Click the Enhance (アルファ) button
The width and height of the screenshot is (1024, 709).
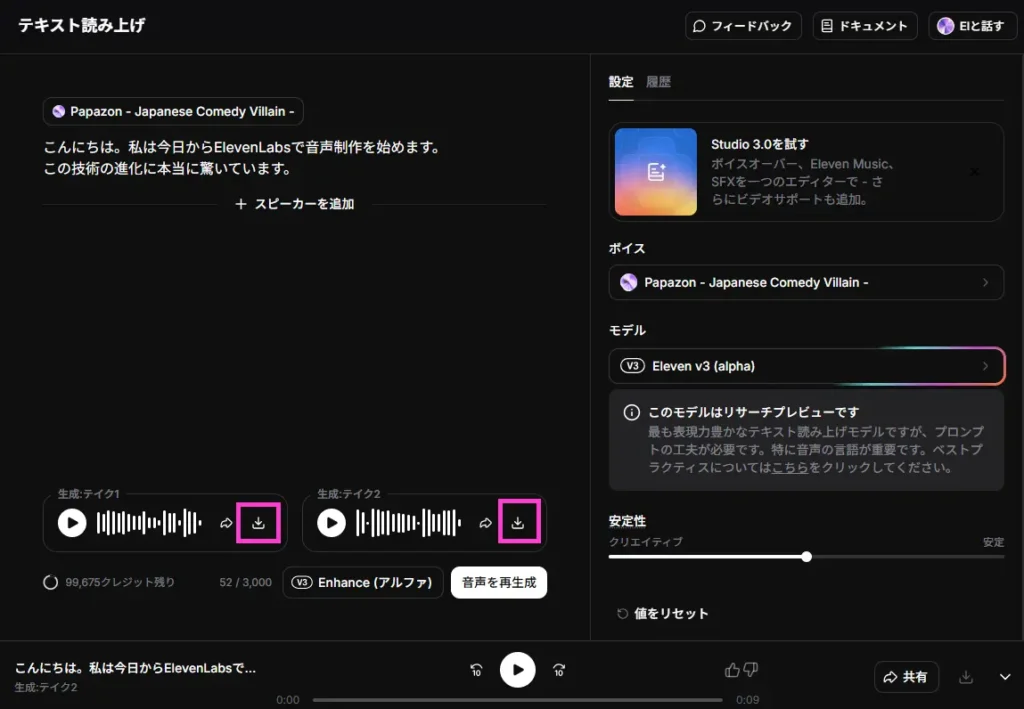362,582
